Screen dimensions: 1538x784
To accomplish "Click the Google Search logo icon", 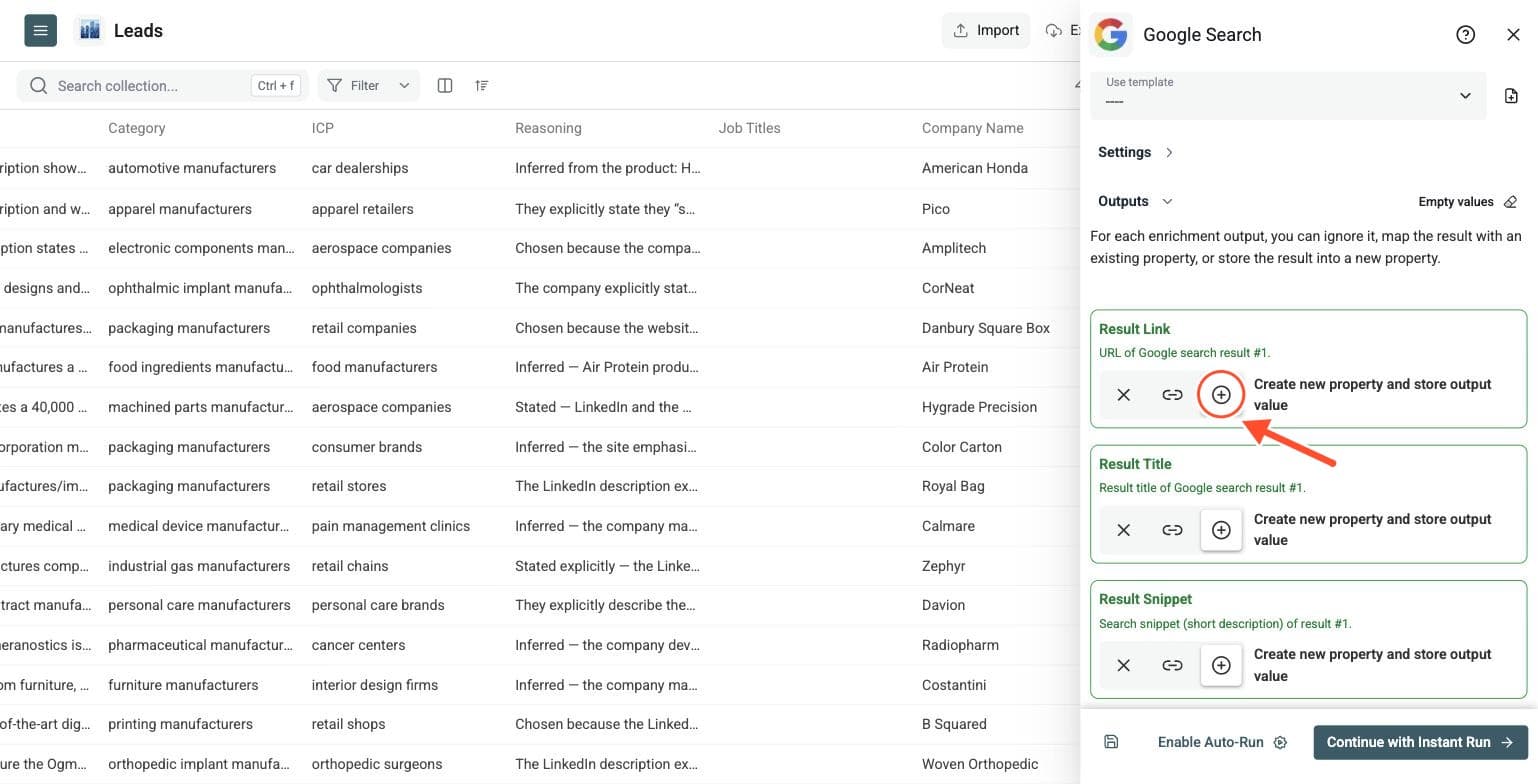I will [x=1111, y=34].
